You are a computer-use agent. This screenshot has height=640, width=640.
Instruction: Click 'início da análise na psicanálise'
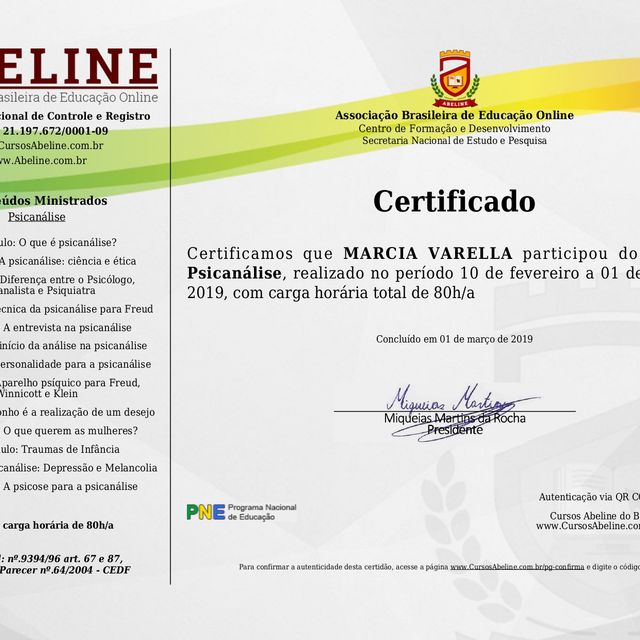[73, 346]
